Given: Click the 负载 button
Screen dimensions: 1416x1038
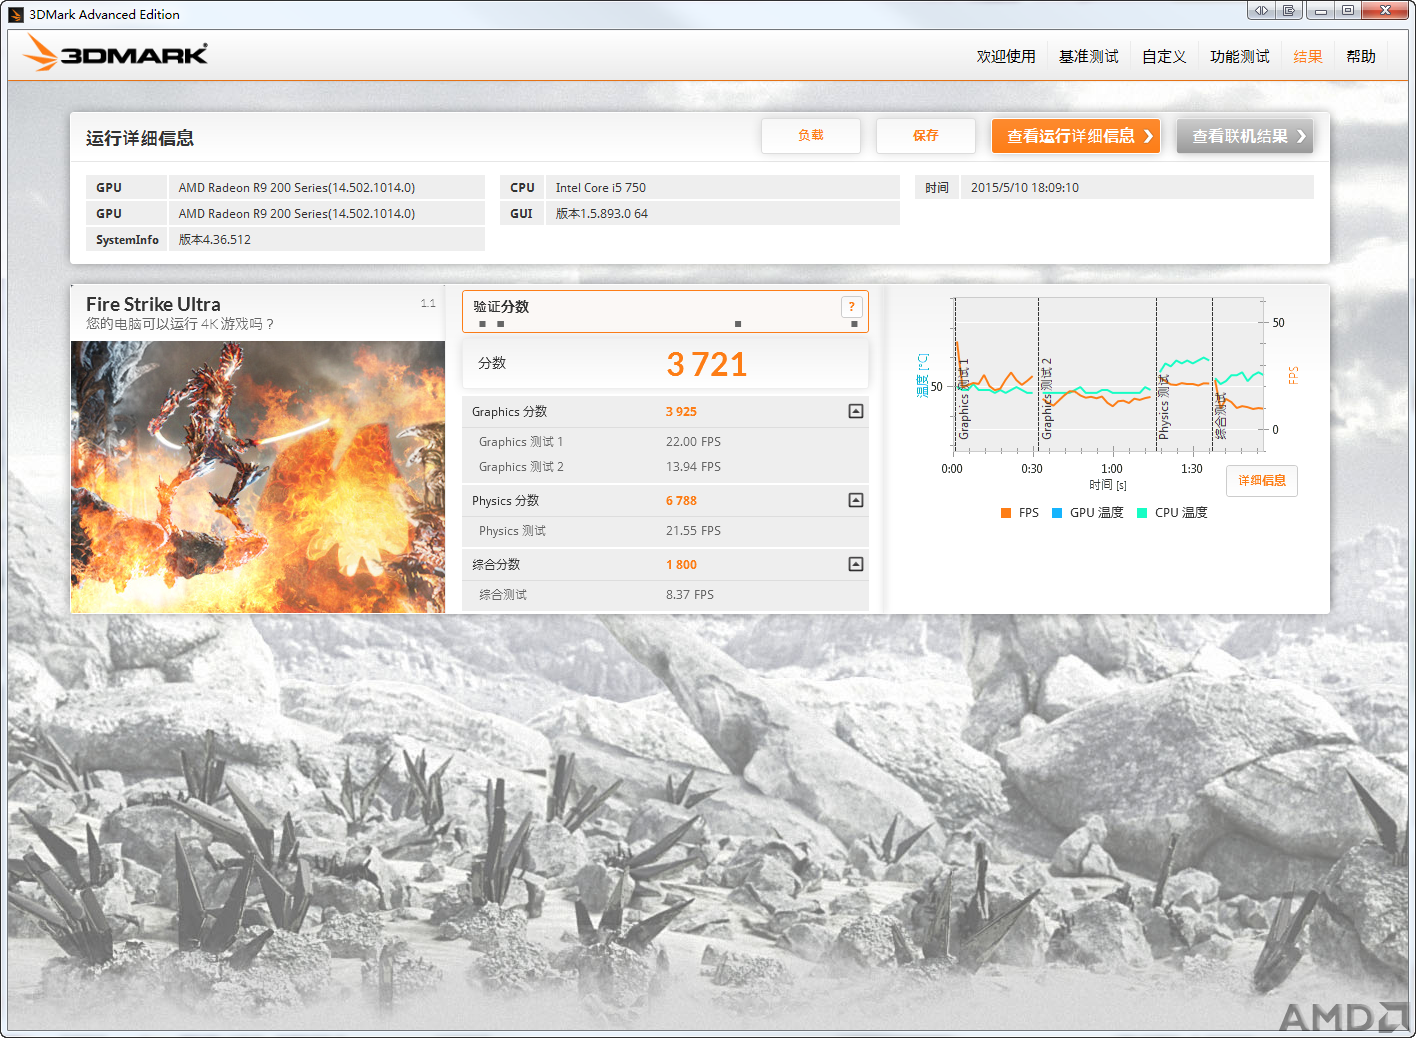Looking at the screenshot, I should pos(811,136).
